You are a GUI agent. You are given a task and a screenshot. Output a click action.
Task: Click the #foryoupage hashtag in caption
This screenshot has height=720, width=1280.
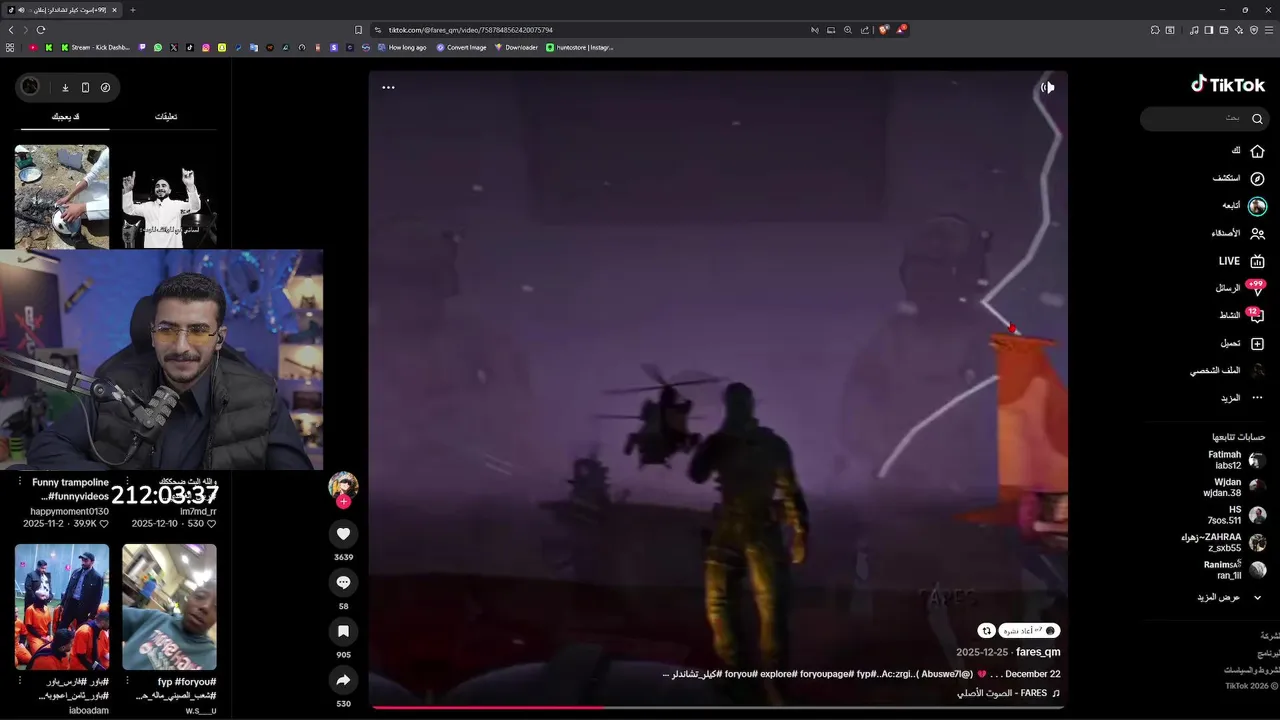pos(826,674)
